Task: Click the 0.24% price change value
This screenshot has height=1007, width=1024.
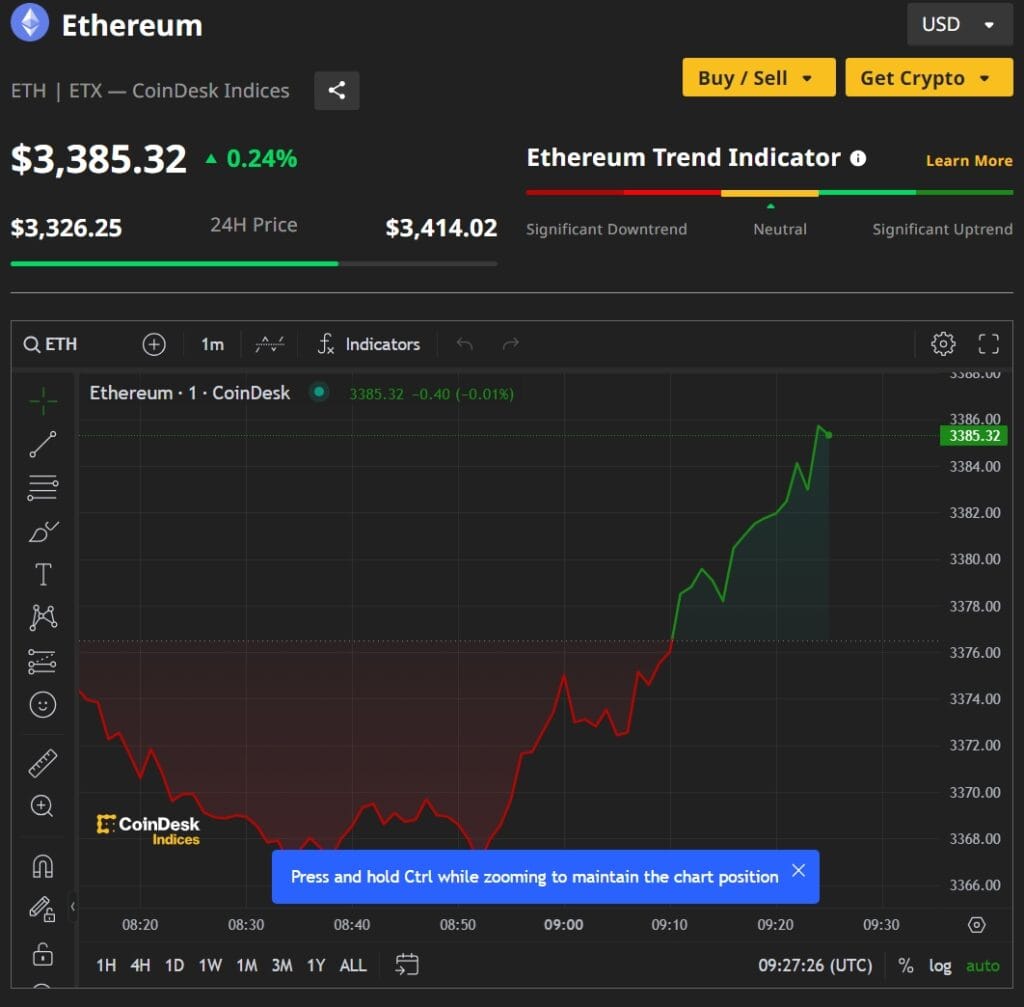Action: (261, 159)
